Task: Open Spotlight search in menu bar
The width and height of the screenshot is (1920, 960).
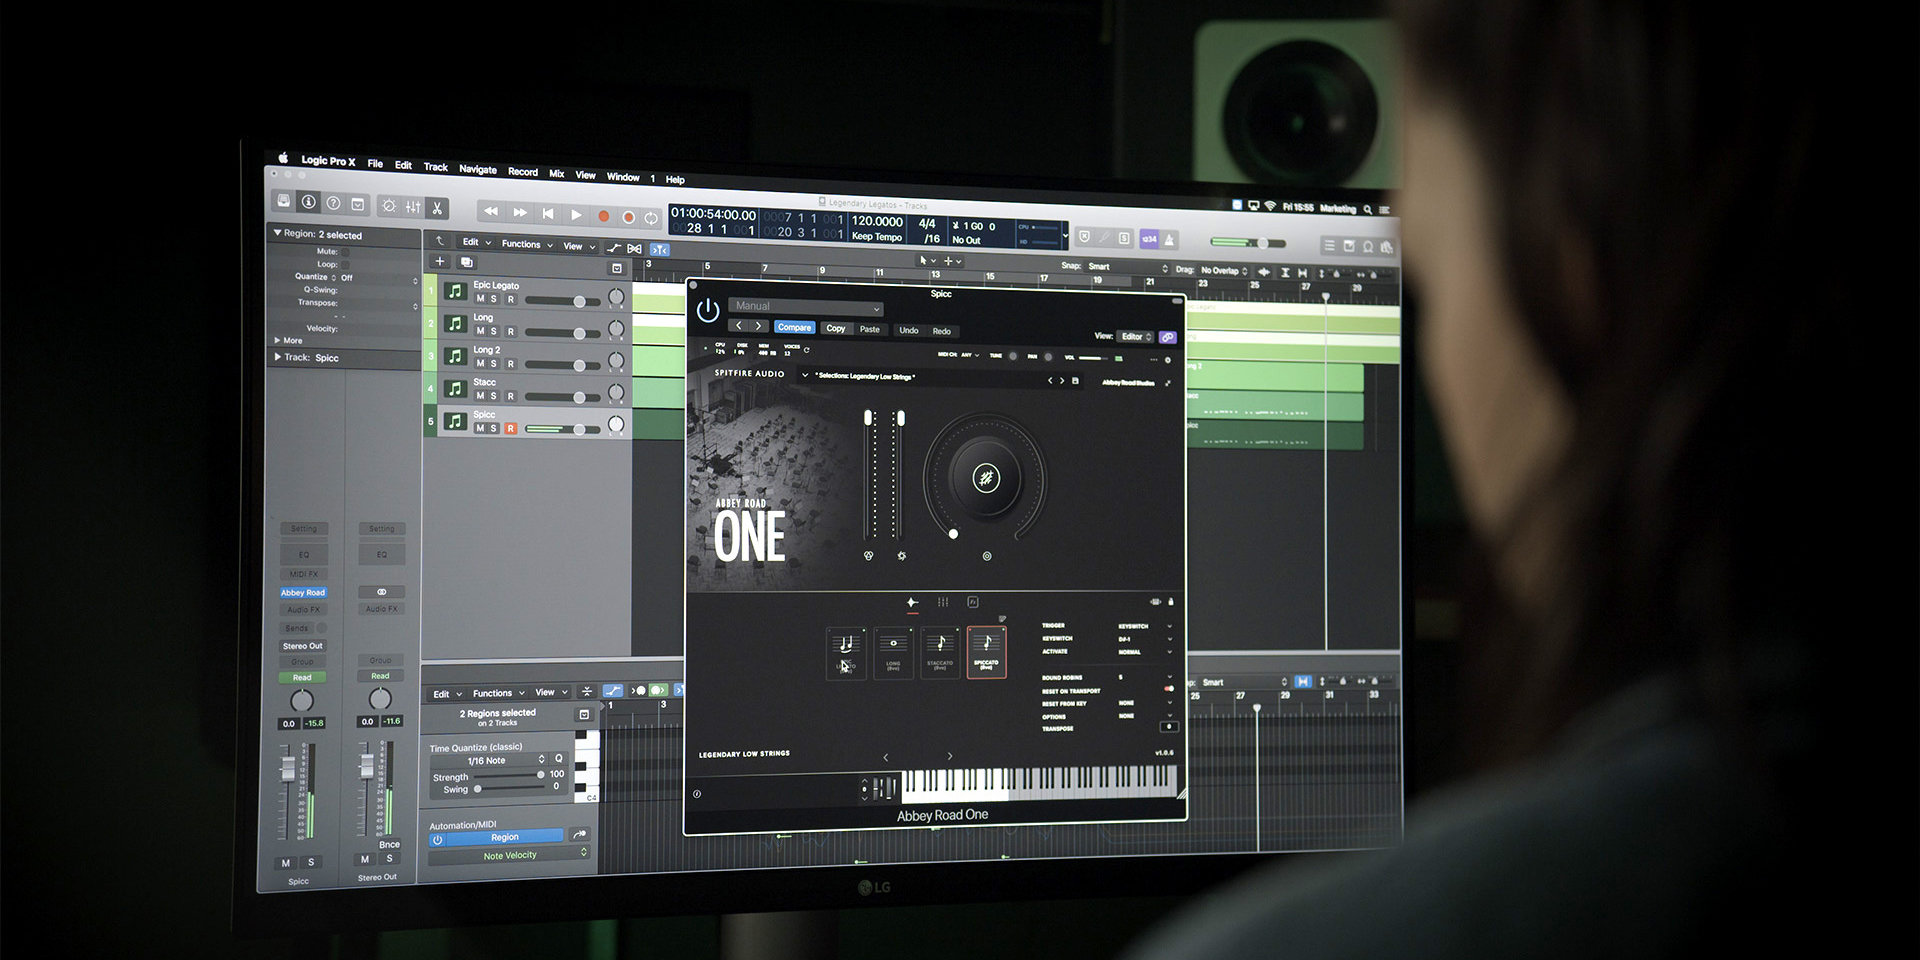Action: [1367, 209]
